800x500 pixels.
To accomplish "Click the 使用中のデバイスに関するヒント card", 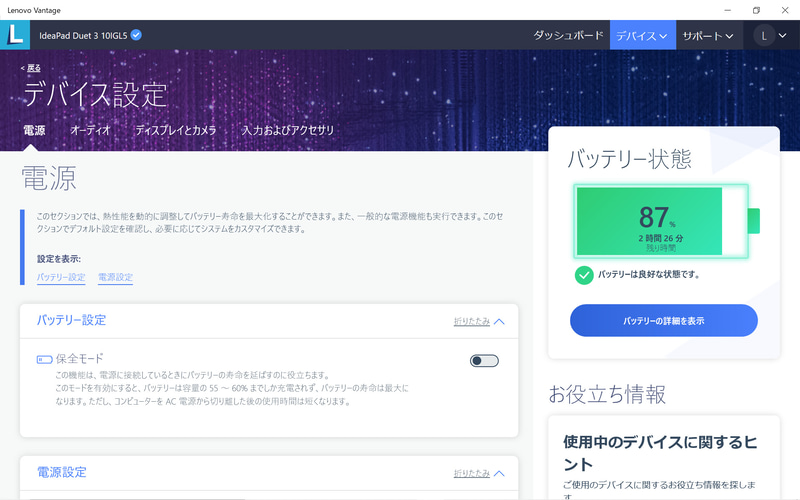I will pyautogui.click(x=664, y=458).
